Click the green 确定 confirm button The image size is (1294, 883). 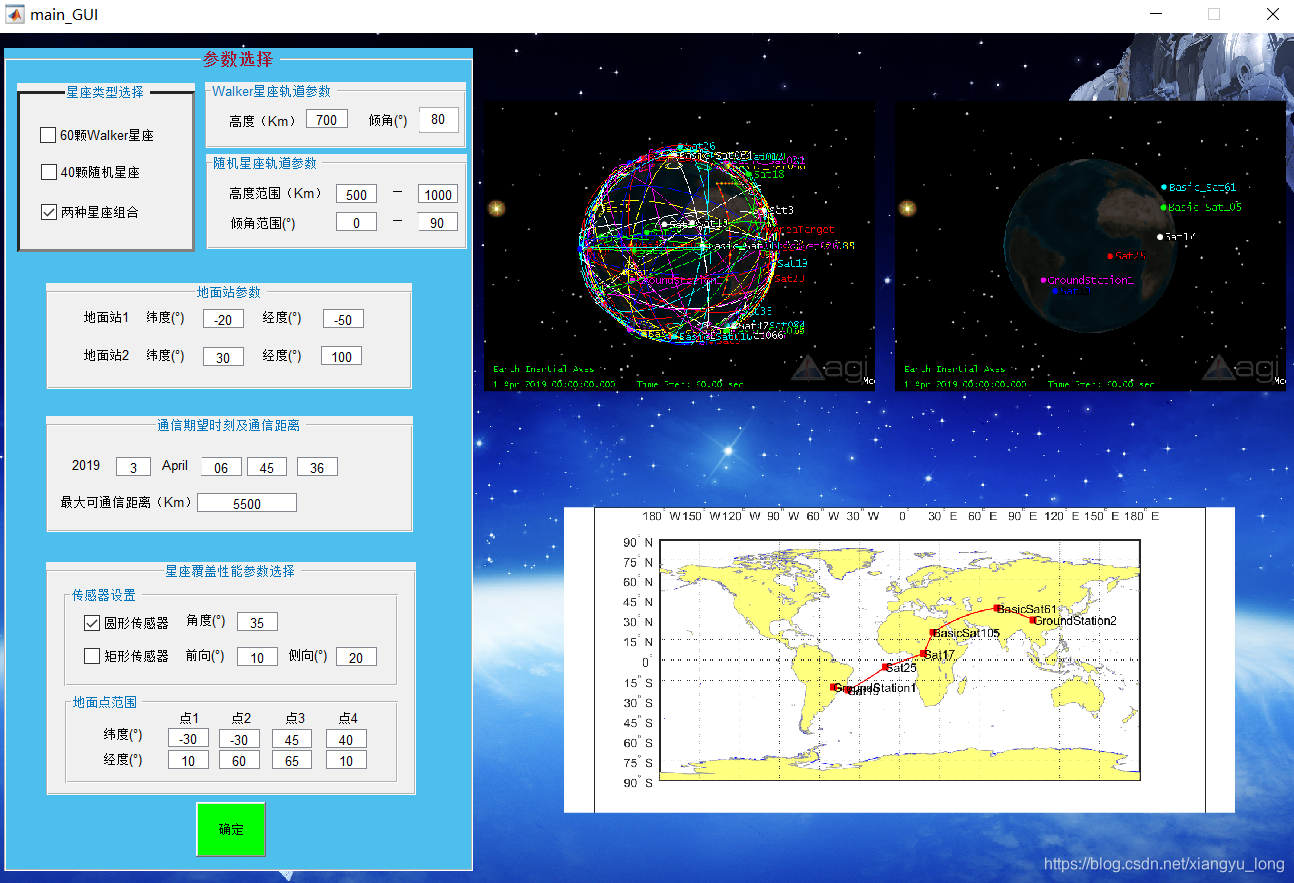click(x=231, y=829)
